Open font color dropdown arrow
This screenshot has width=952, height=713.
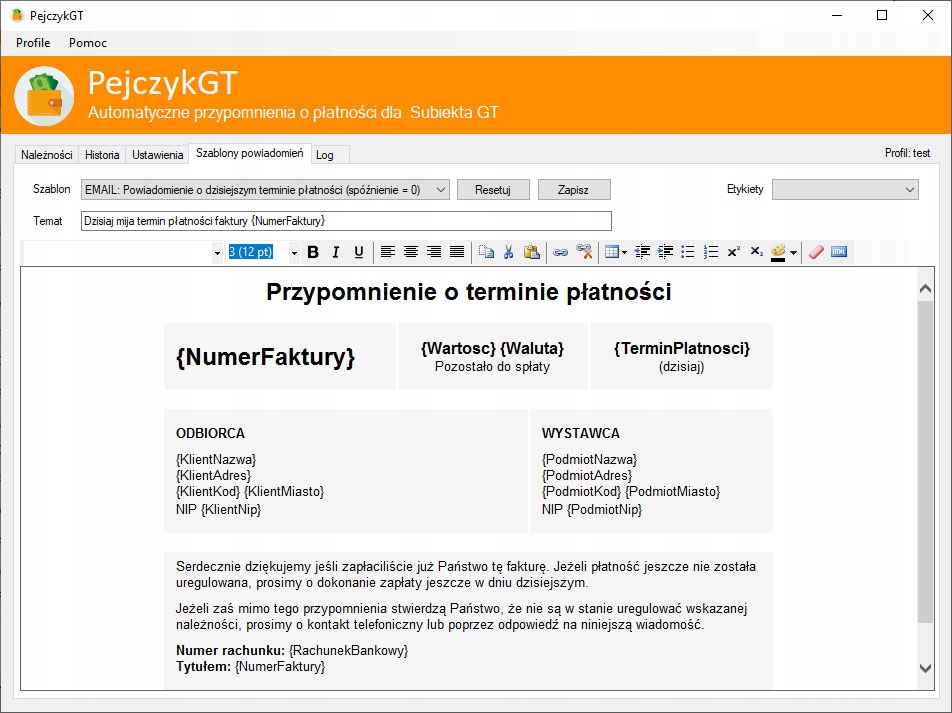(793, 253)
